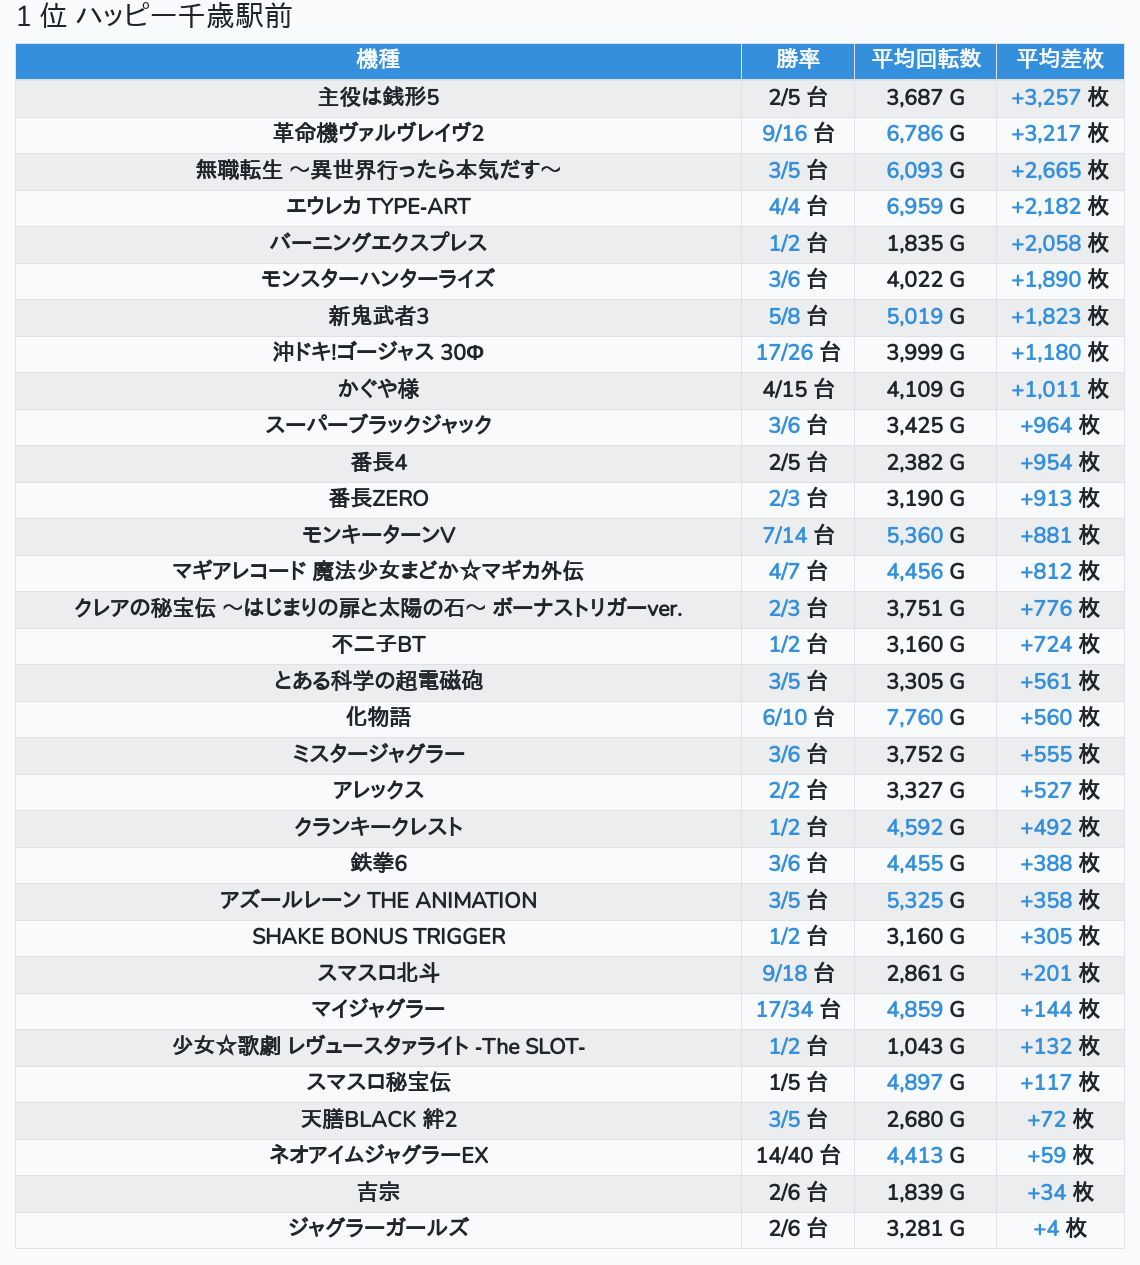Open 革命機ヴァルヴレイヴ2 row name
This screenshot has height=1265, width=1140.
378,133
